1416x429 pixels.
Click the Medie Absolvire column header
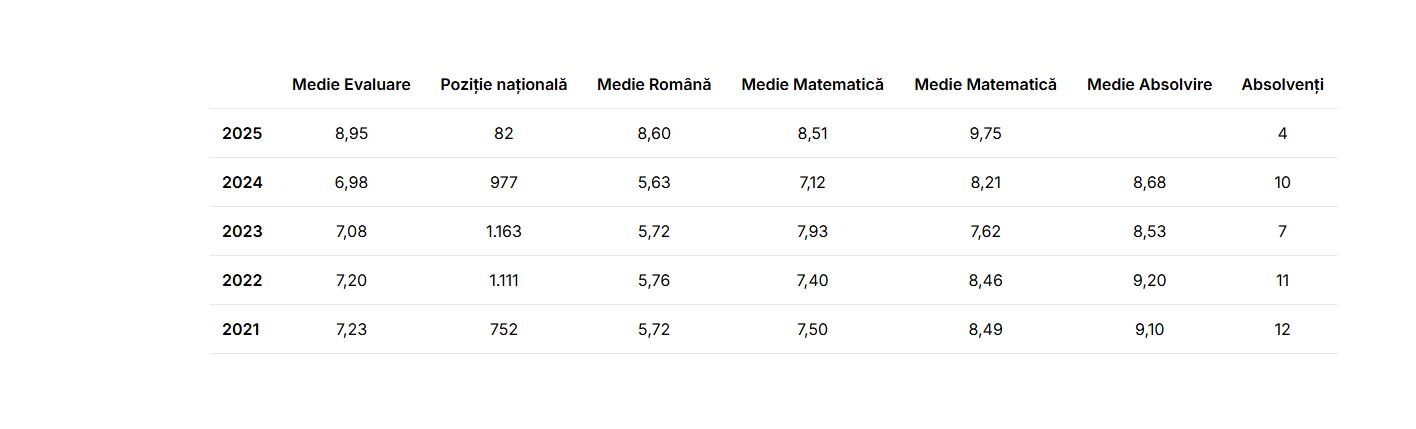pos(1149,85)
